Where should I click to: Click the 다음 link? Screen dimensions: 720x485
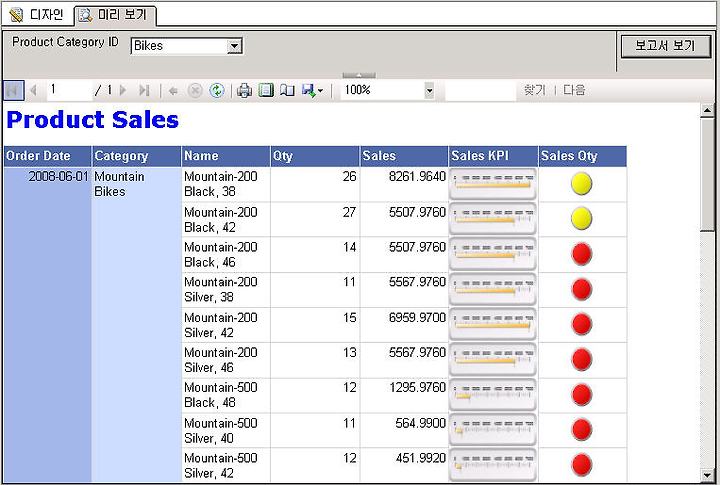tap(574, 90)
